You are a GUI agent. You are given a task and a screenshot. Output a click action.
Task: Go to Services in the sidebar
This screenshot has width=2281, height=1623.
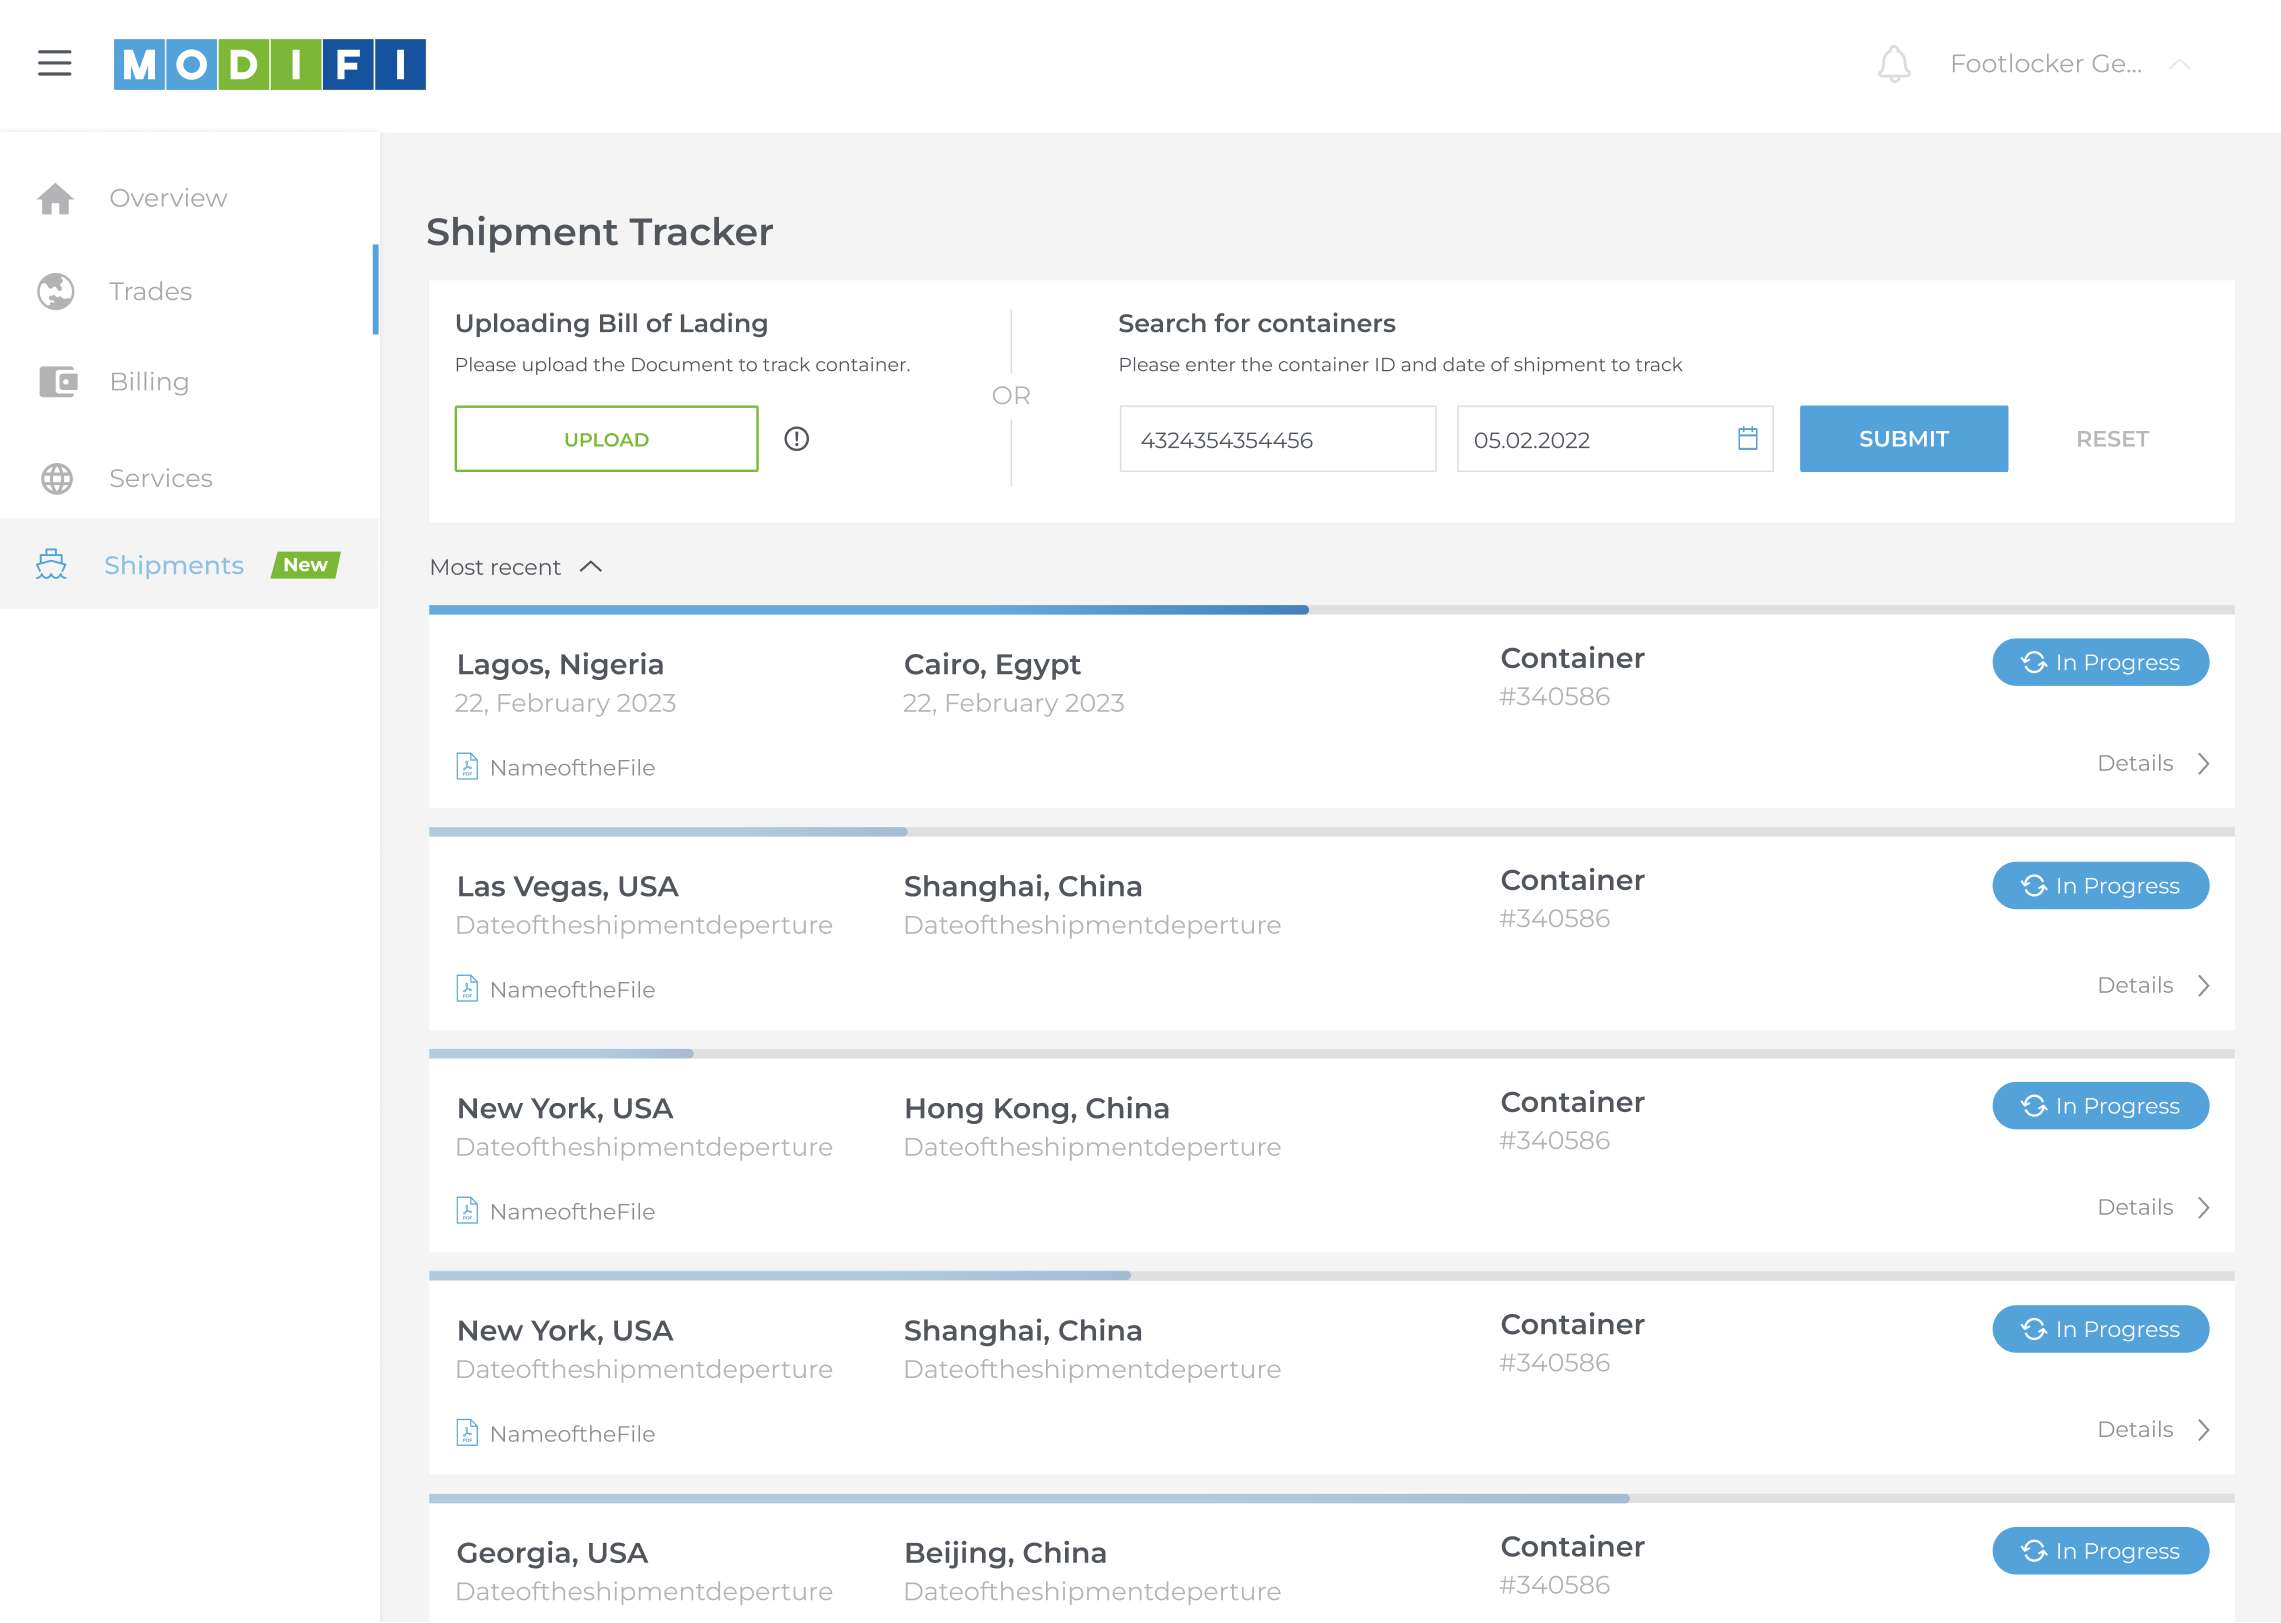(x=160, y=478)
